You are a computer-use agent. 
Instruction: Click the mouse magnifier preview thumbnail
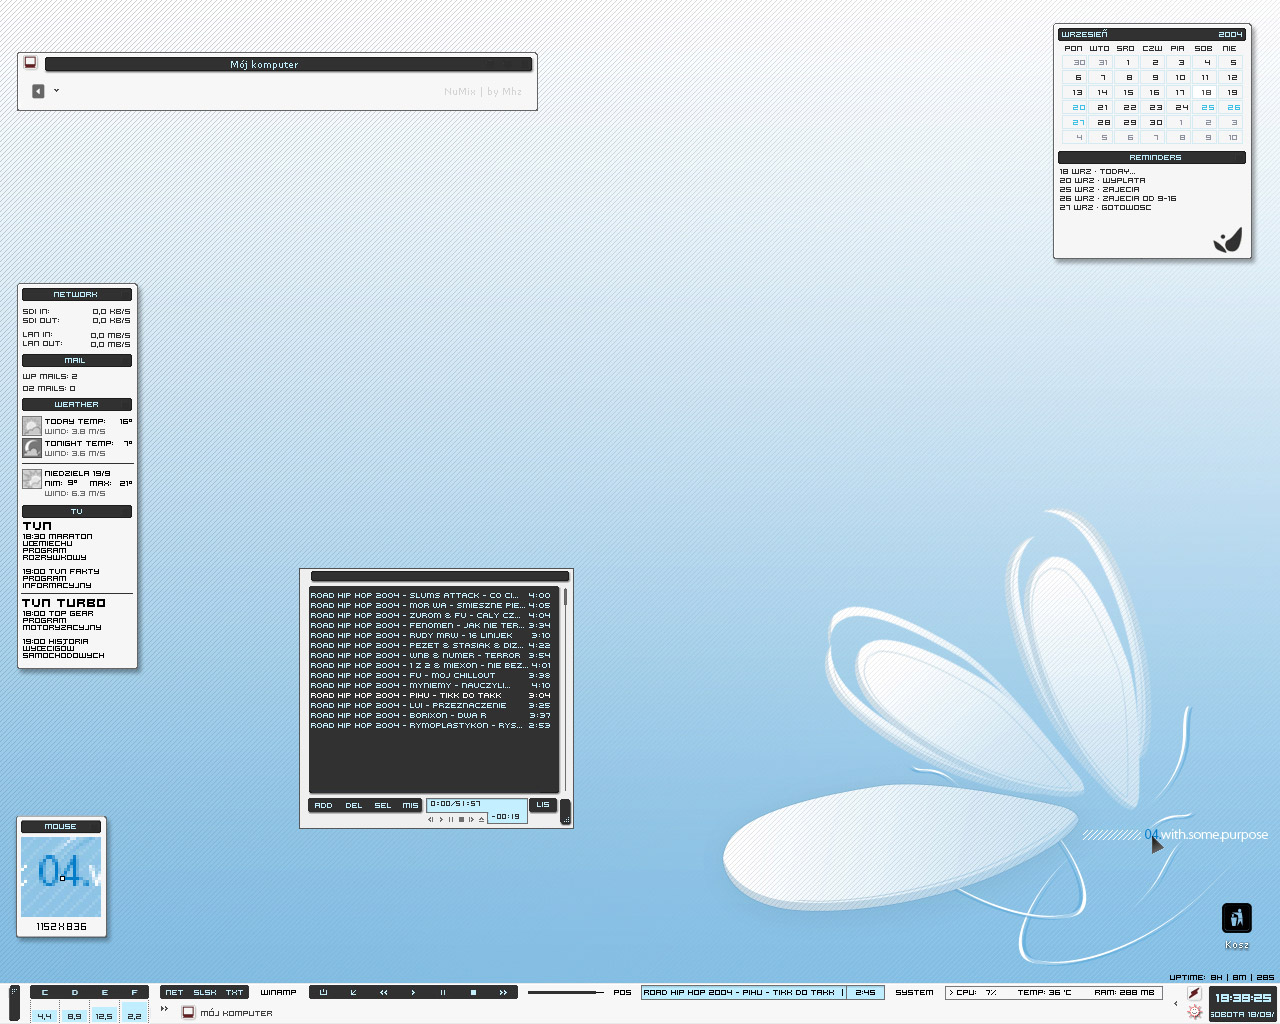pos(61,877)
